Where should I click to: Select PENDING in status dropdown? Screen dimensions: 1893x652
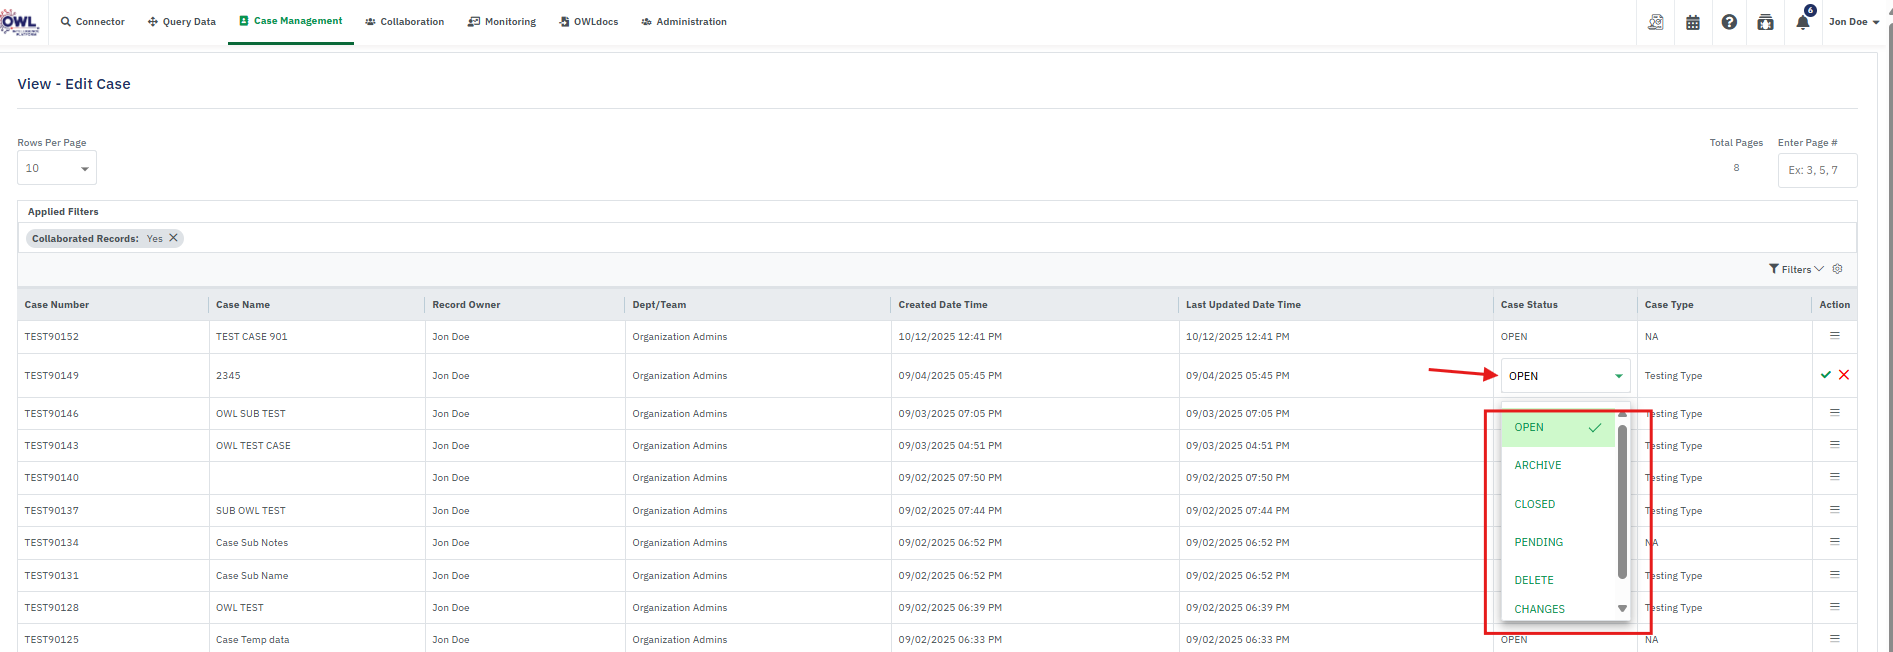point(1538,542)
